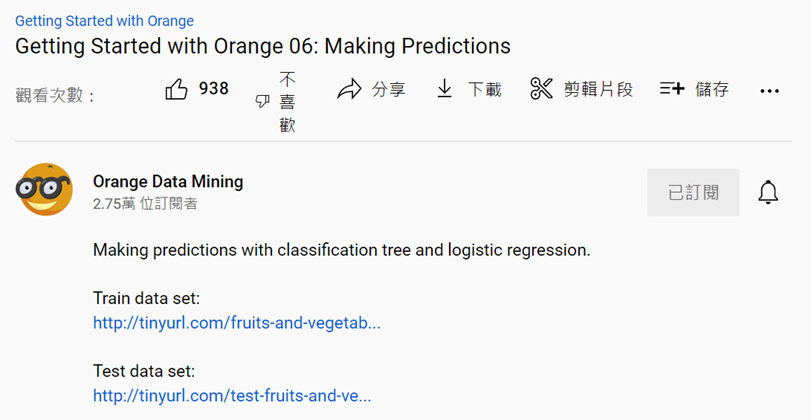This screenshot has width=811, height=420.
Task: Click the 下載 download label
Action: (485, 90)
